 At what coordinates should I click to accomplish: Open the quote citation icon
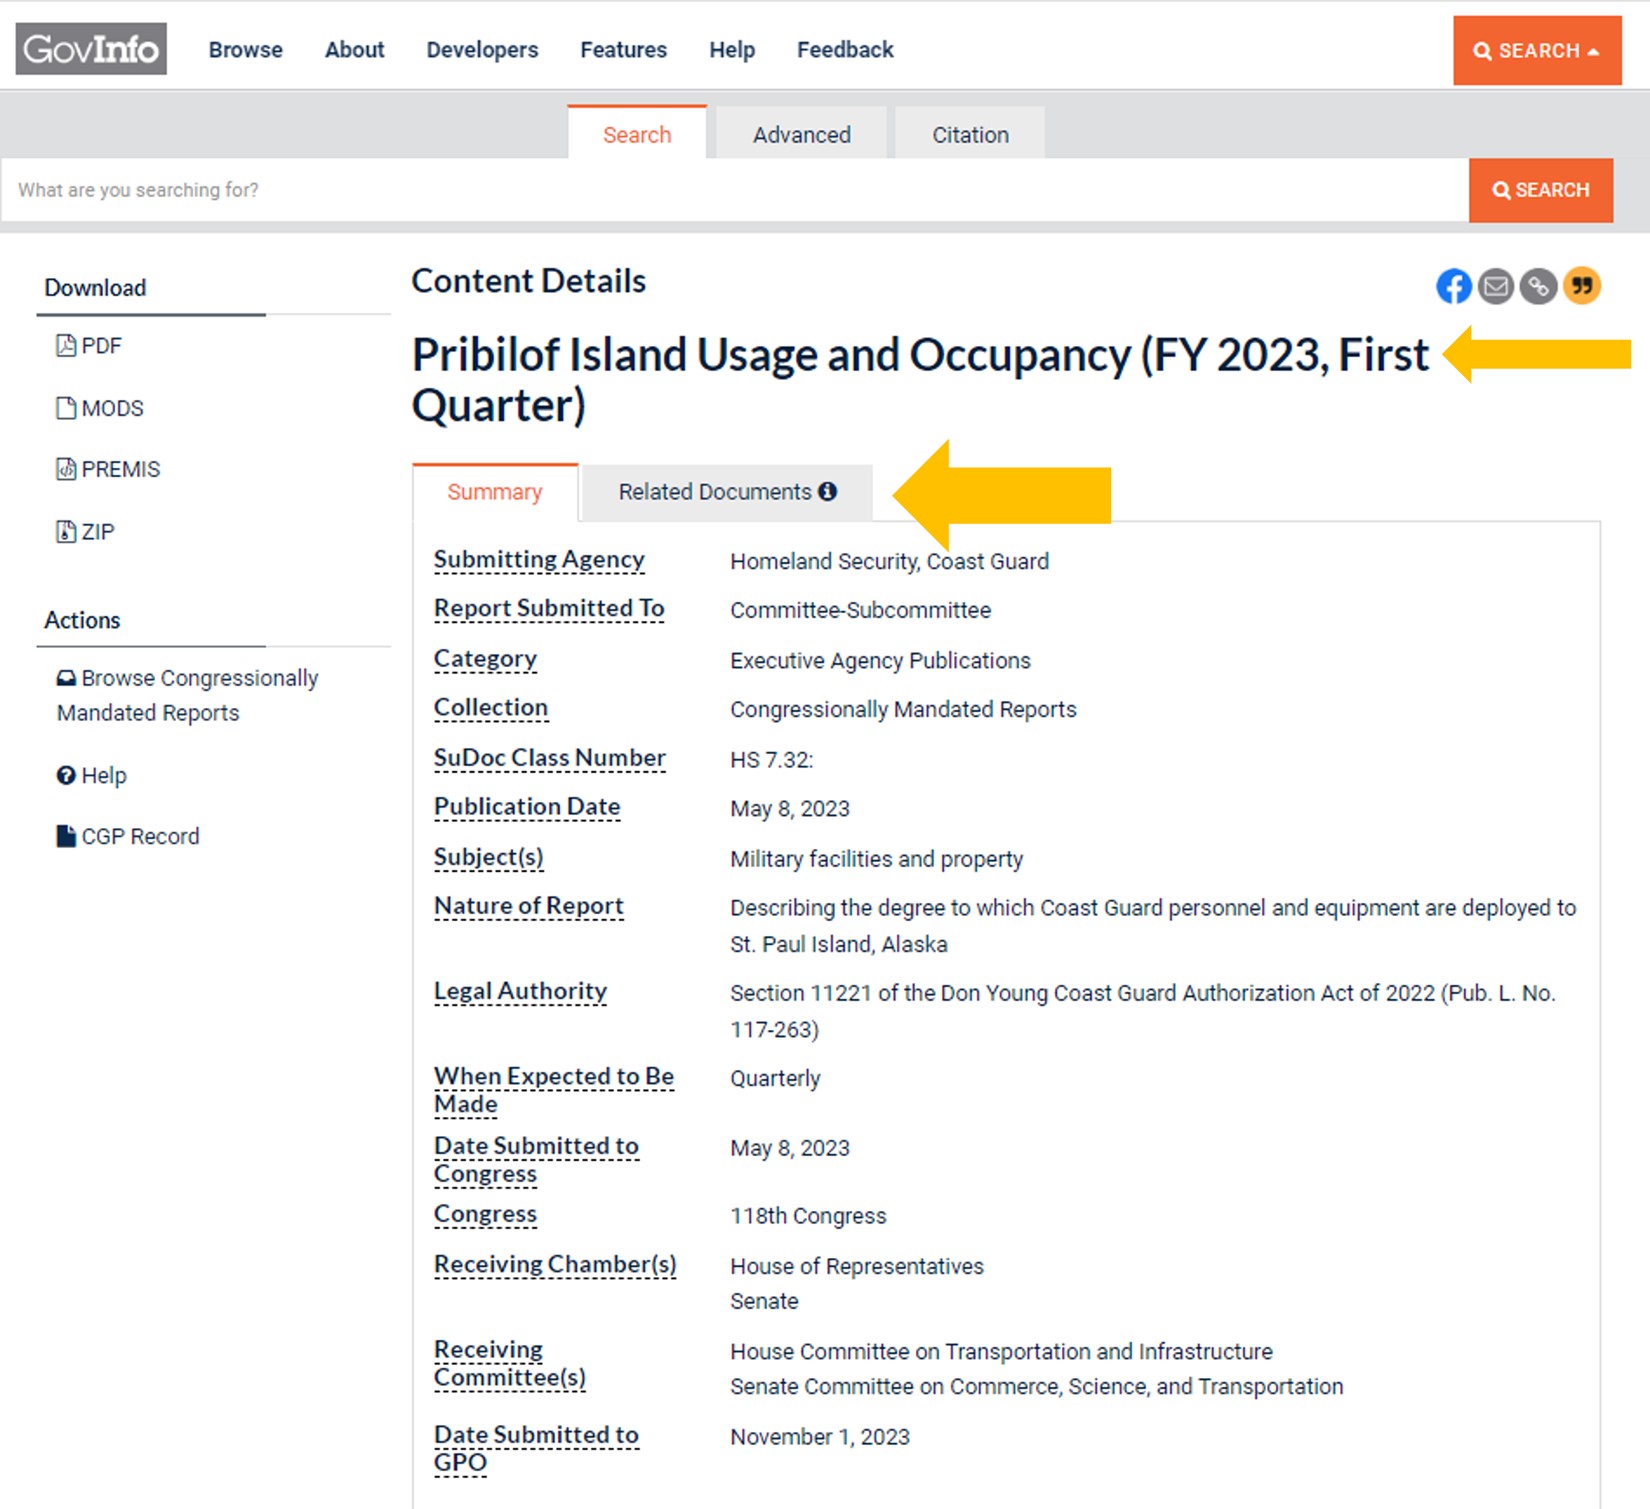[1582, 286]
